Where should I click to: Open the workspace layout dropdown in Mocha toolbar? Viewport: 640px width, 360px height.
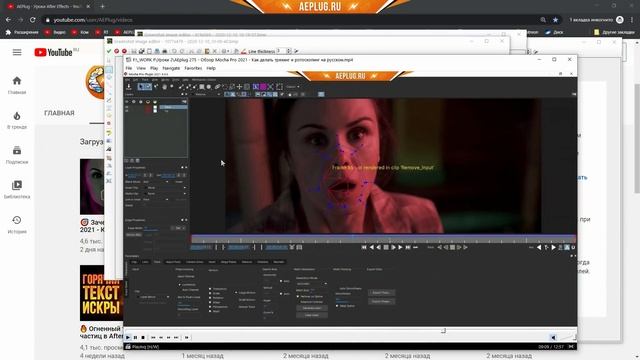(x=292, y=87)
